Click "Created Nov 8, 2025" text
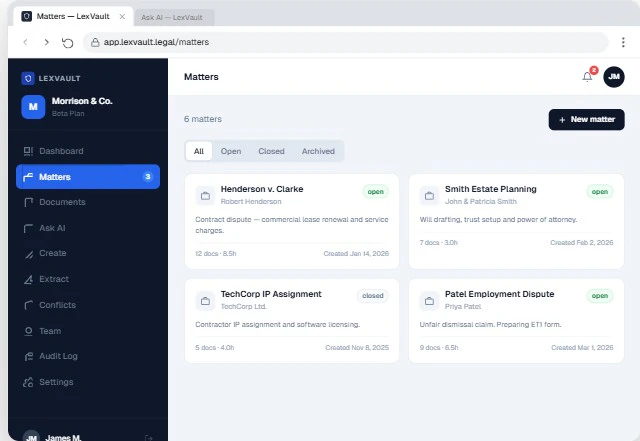 point(357,347)
